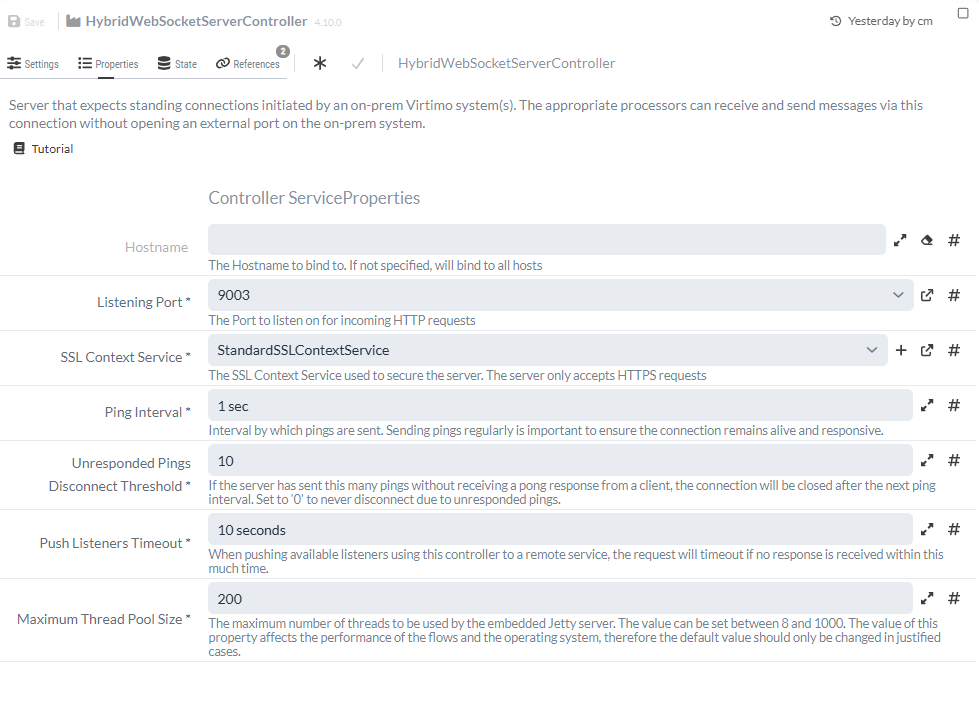
Task: Click the hash icon for Maximum Thread Pool Size
Action: click(x=953, y=598)
